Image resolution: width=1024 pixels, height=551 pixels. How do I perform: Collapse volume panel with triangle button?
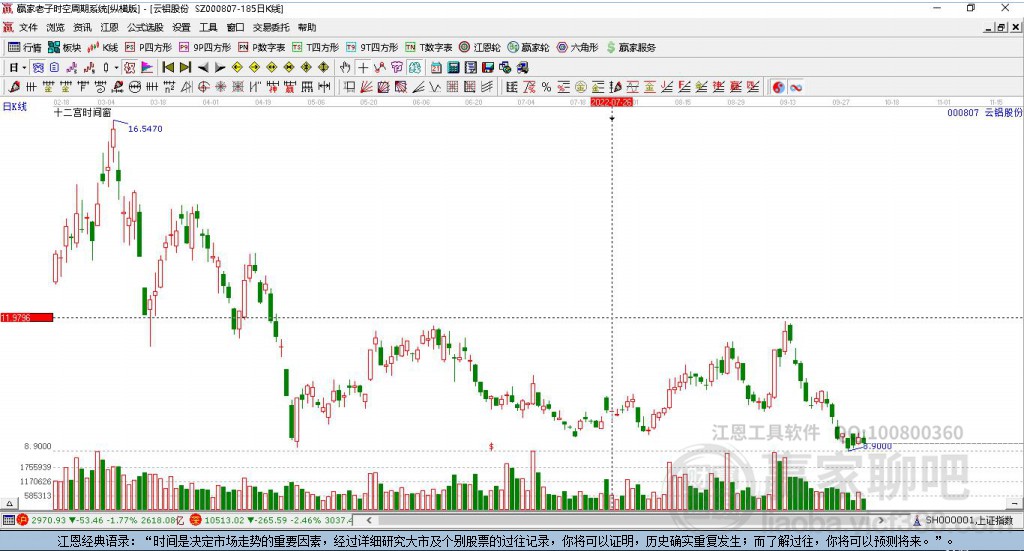click(x=9, y=503)
